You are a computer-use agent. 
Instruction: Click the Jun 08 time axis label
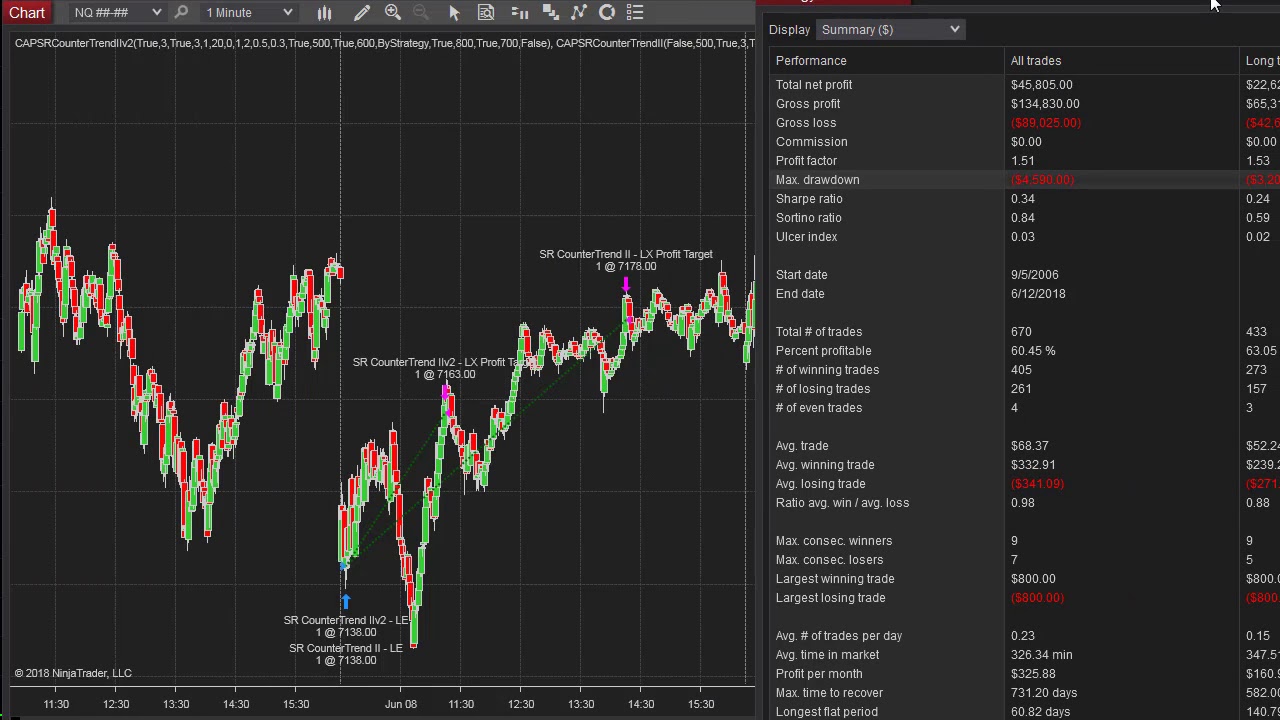(x=400, y=704)
